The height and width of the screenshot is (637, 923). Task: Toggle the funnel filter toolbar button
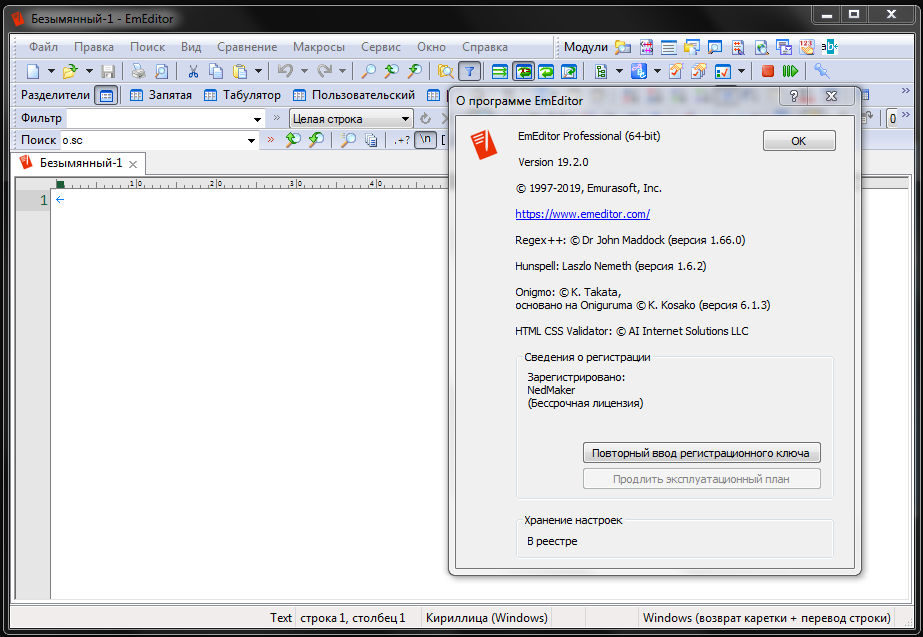469,72
